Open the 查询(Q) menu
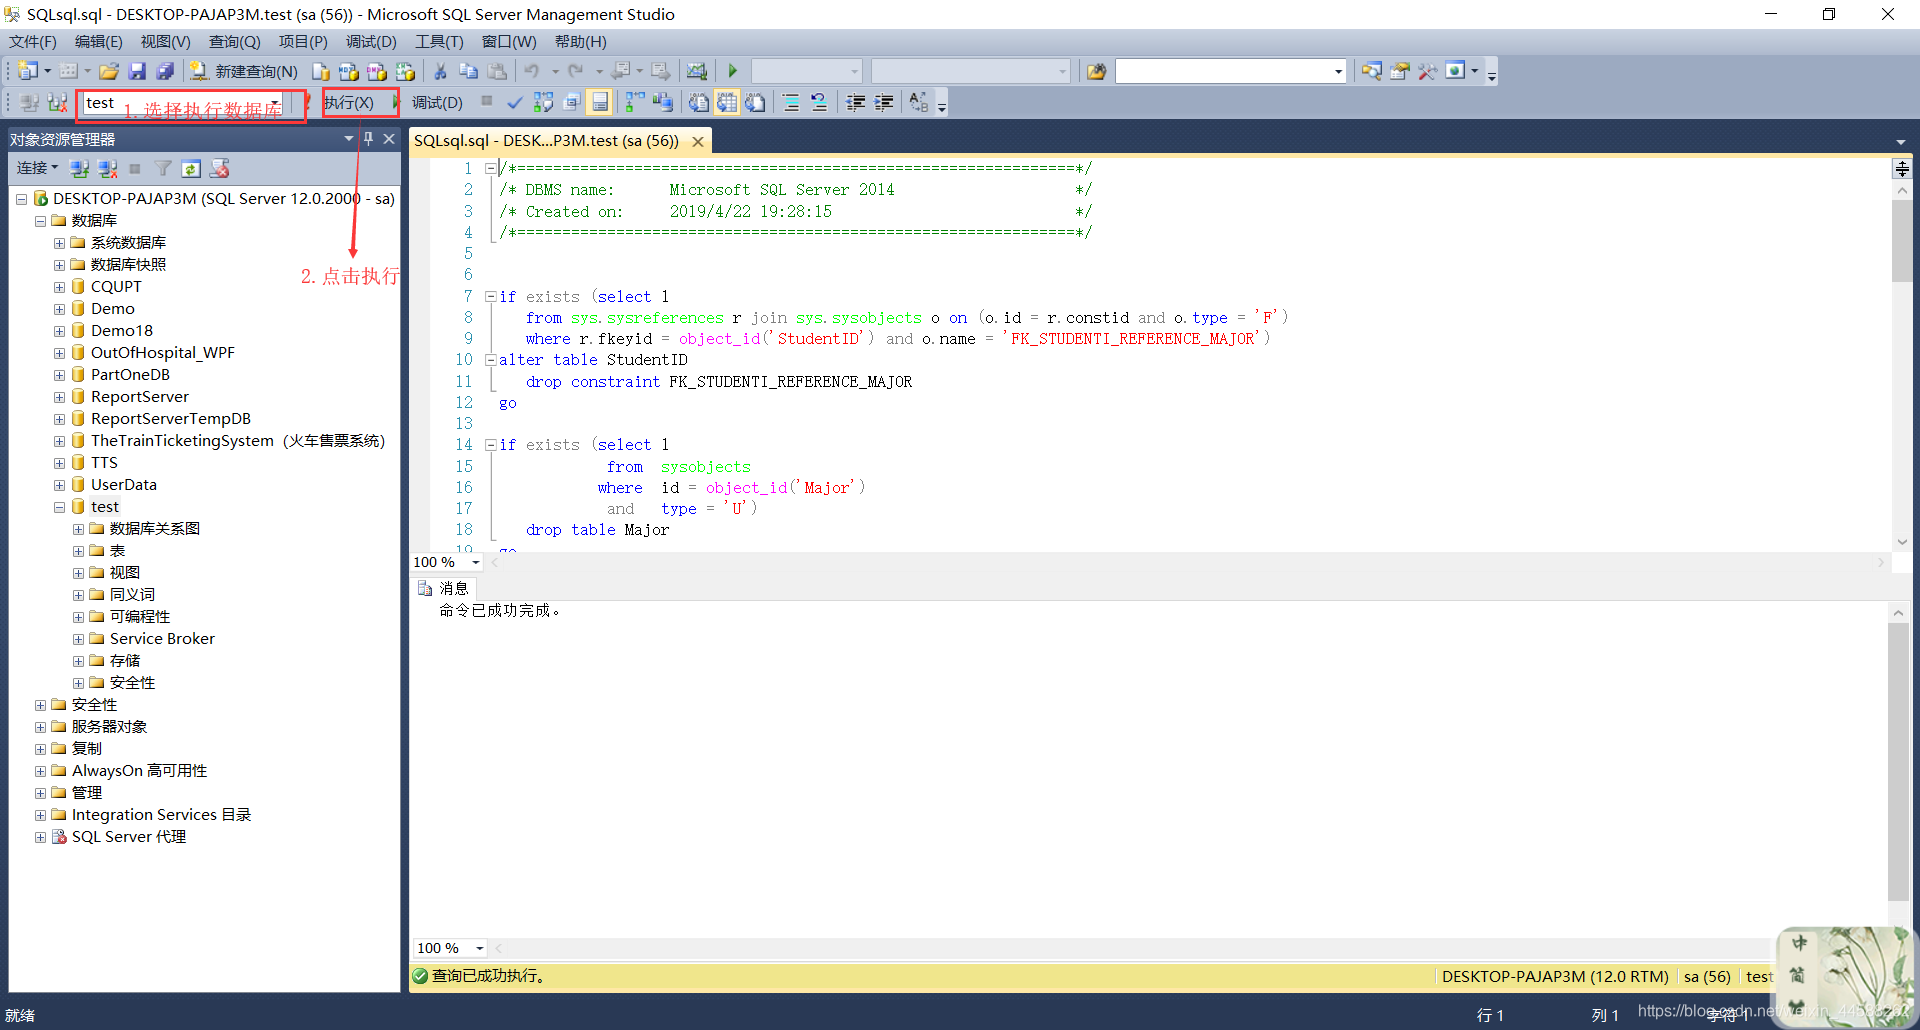Image resolution: width=1920 pixels, height=1030 pixels. [x=234, y=41]
